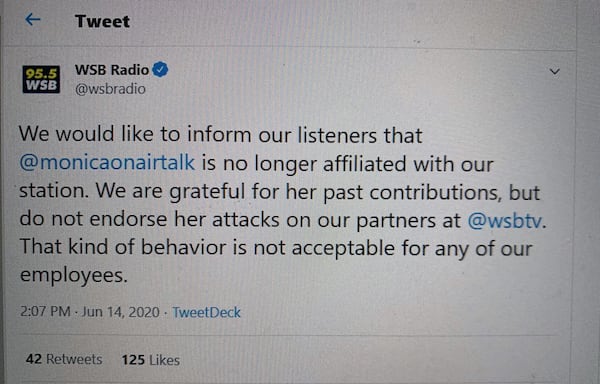Click the blue verified badge beside WSB Radio
Image resolution: width=600 pixels, height=384 pixels.
[x=160, y=70]
